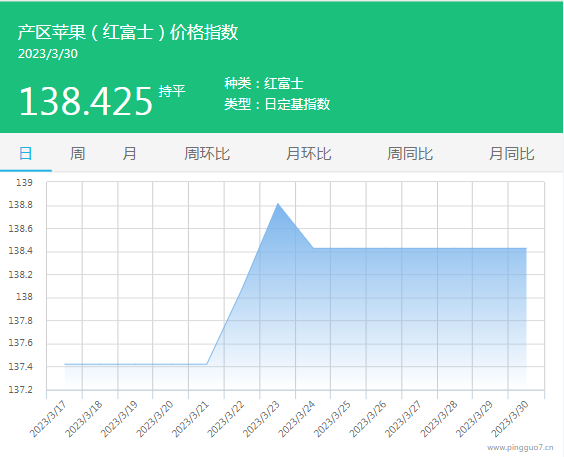564x457 pixels.
Task: Switch to the 月 monthly tab
Action: [129, 154]
